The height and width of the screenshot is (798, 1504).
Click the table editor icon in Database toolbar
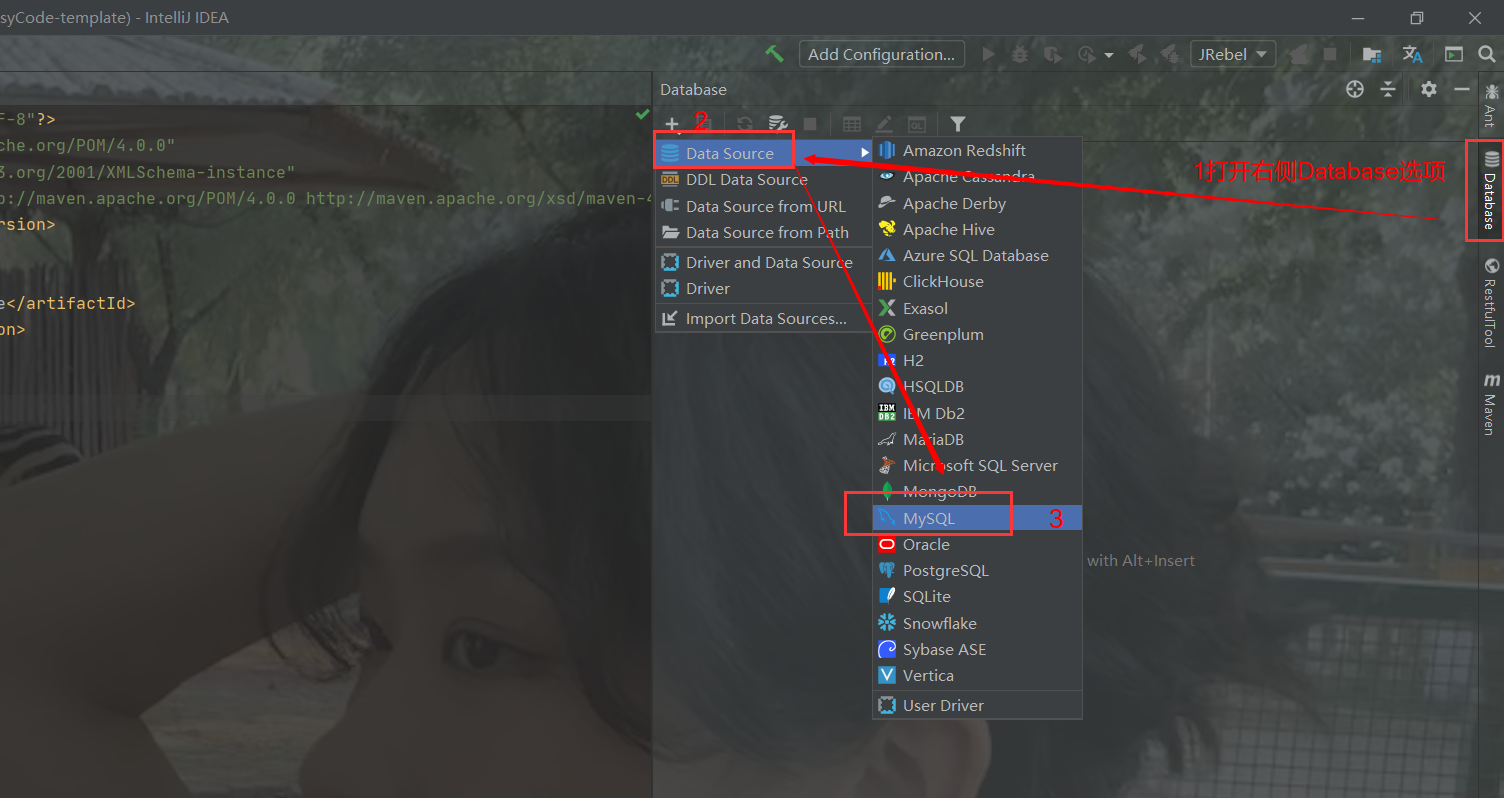click(852, 124)
